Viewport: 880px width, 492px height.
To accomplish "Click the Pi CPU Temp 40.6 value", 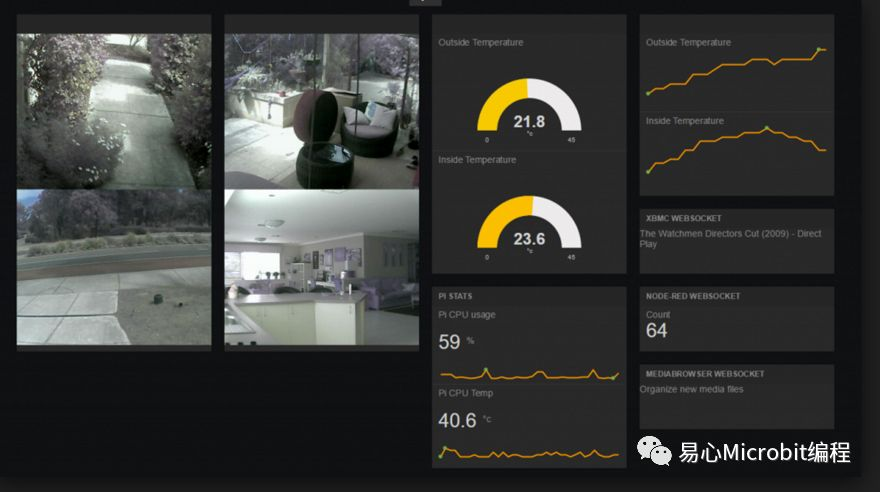I will 457,420.
